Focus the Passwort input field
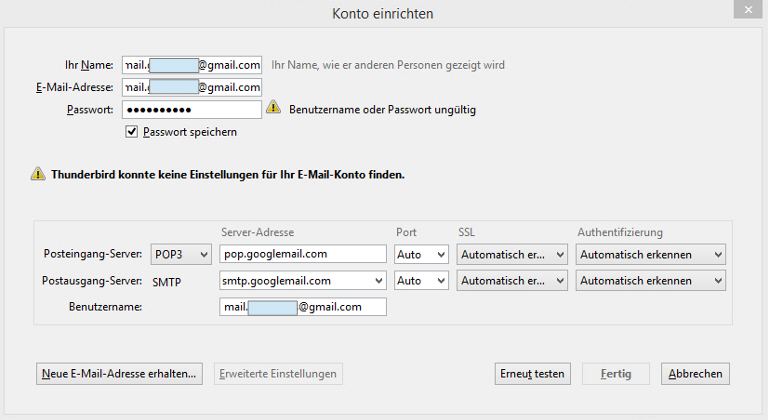The height and width of the screenshot is (420, 768). (x=191, y=109)
